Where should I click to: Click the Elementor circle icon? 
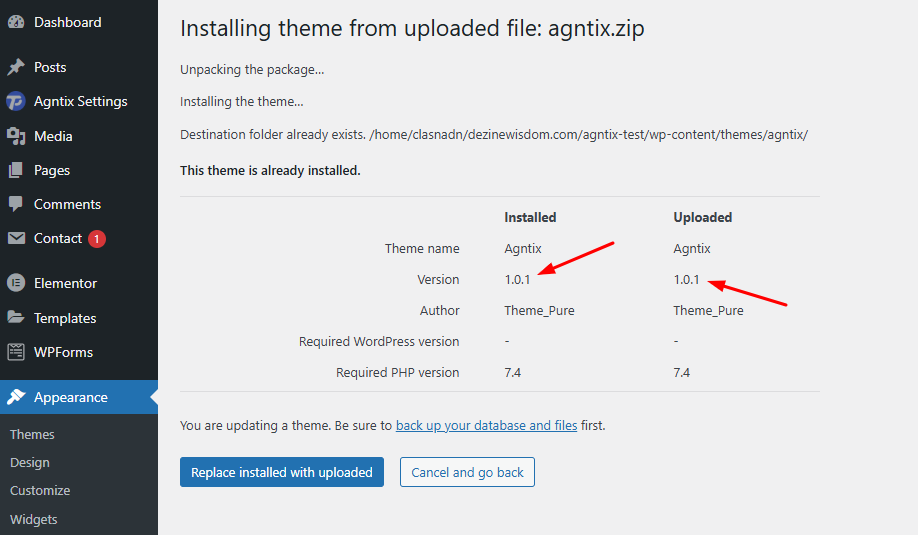click(x=16, y=283)
